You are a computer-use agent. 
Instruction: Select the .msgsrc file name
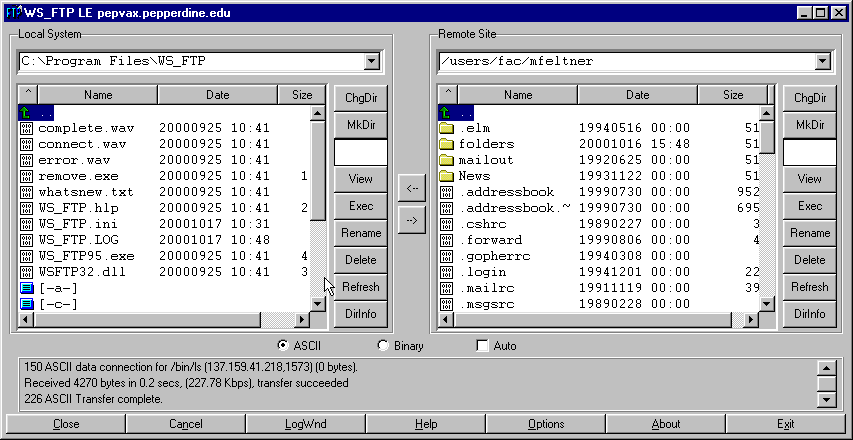point(487,304)
